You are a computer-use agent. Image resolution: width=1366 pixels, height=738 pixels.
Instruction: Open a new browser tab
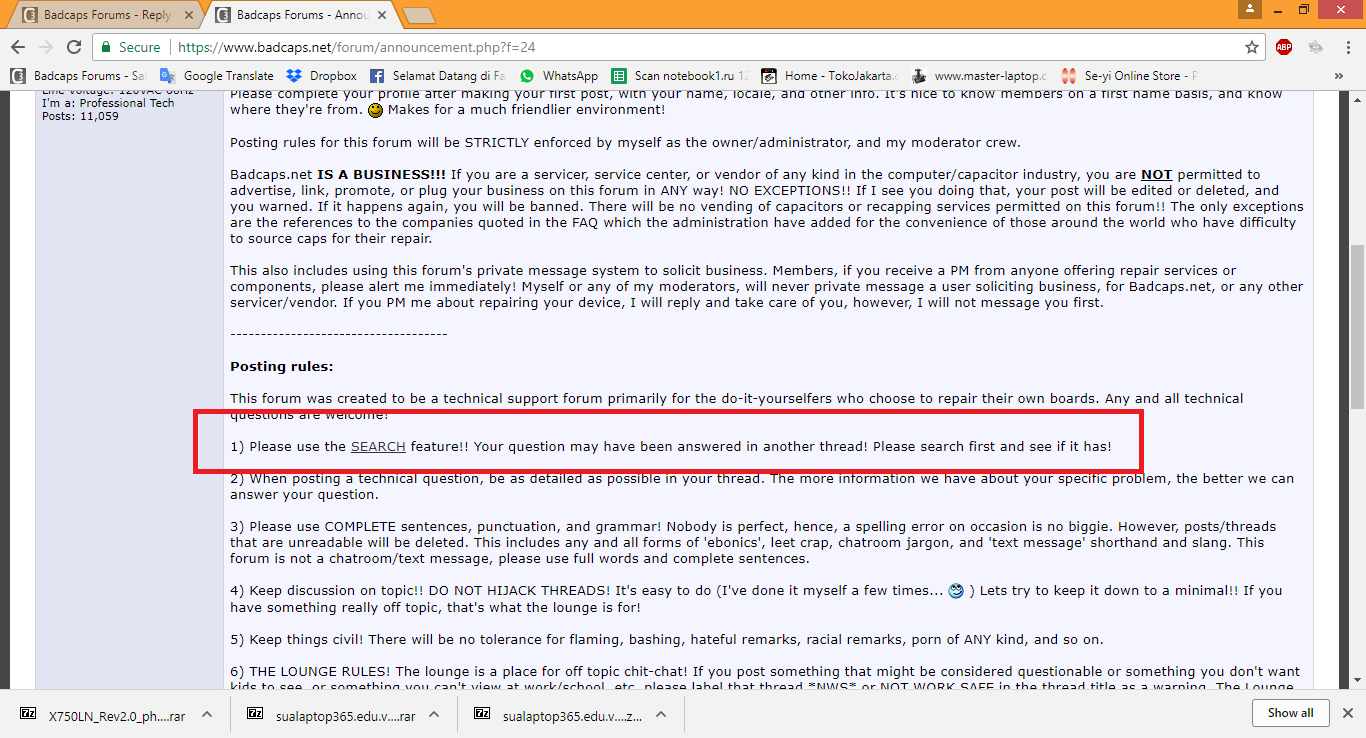tap(418, 15)
